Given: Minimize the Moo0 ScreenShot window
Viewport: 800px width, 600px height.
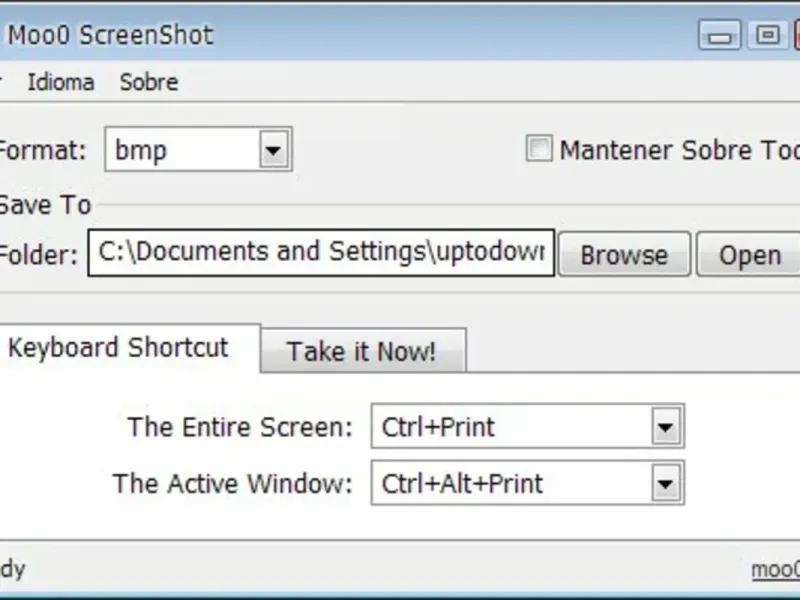Looking at the screenshot, I should pos(721,36).
